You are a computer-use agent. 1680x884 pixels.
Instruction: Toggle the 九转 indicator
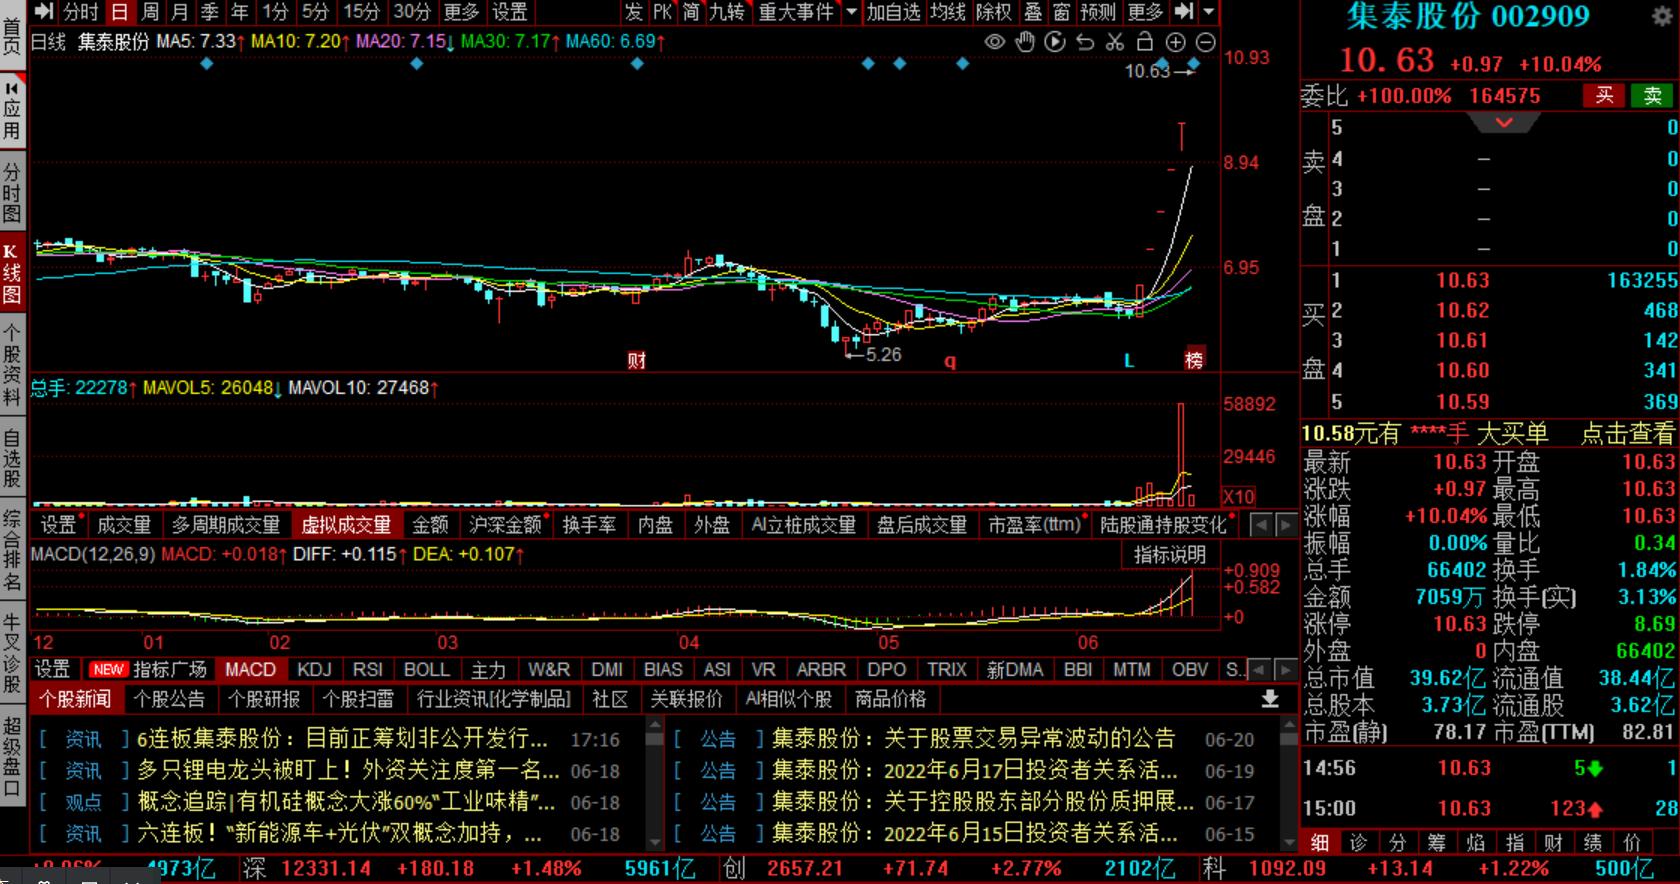click(727, 12)
